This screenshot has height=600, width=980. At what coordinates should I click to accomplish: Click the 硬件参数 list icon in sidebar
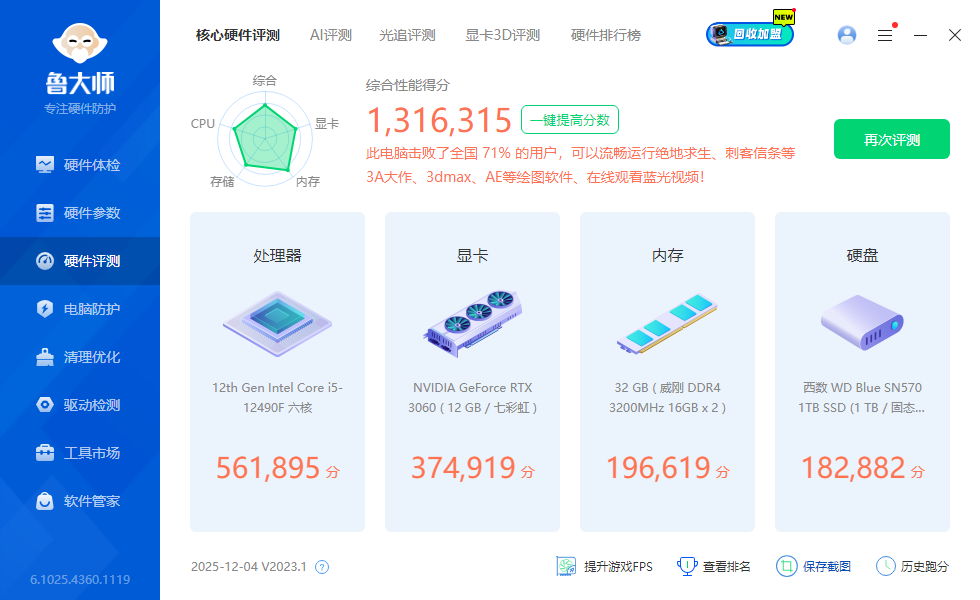45,213
